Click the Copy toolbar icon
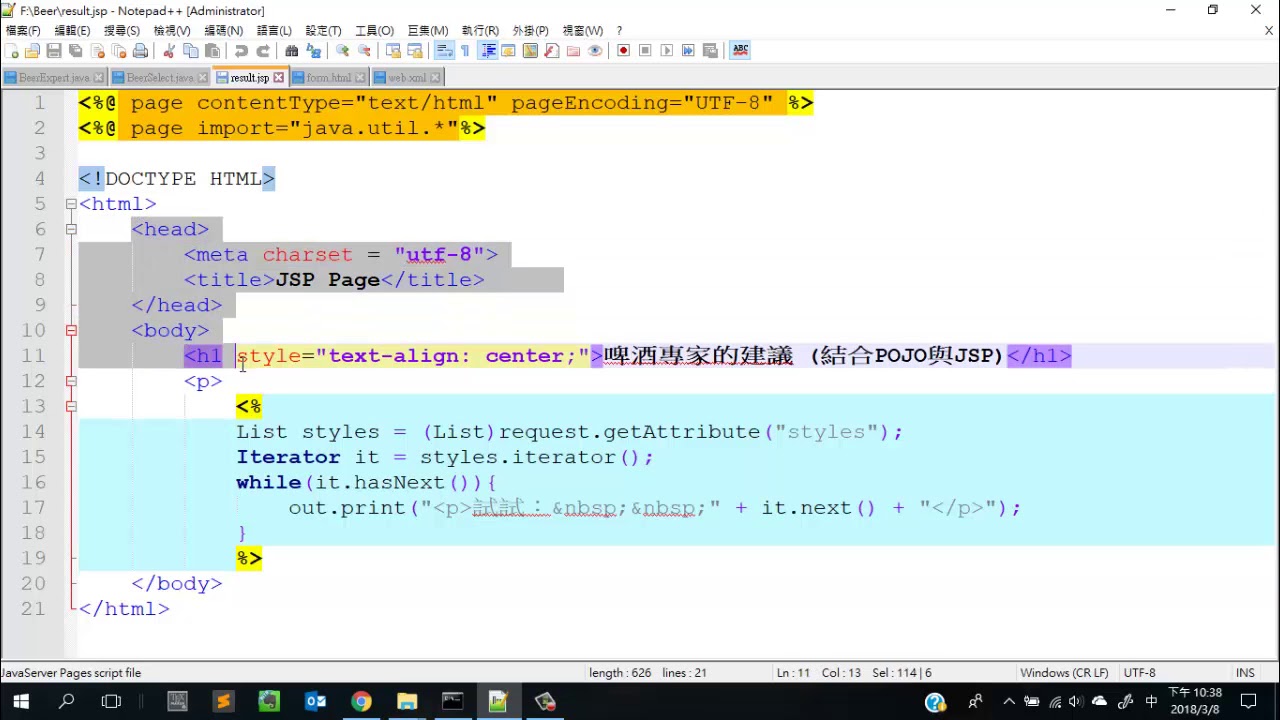 [190, 50]
